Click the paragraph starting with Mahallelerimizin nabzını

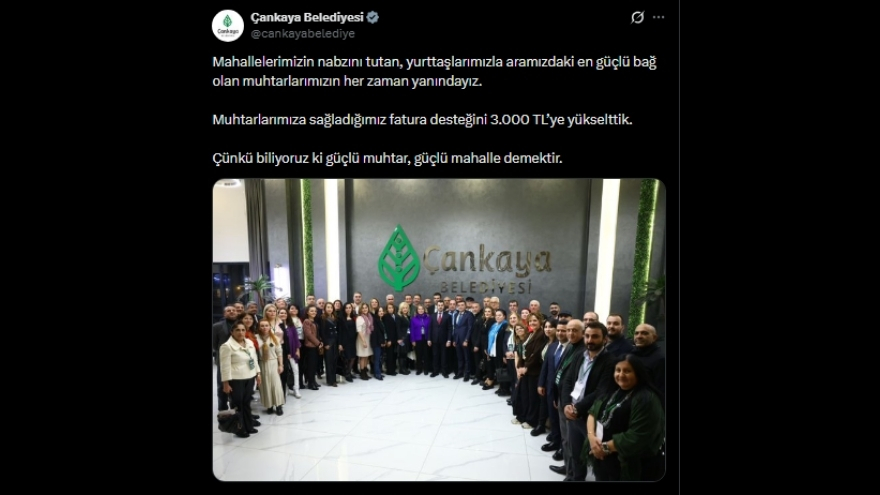click(434, 71)
